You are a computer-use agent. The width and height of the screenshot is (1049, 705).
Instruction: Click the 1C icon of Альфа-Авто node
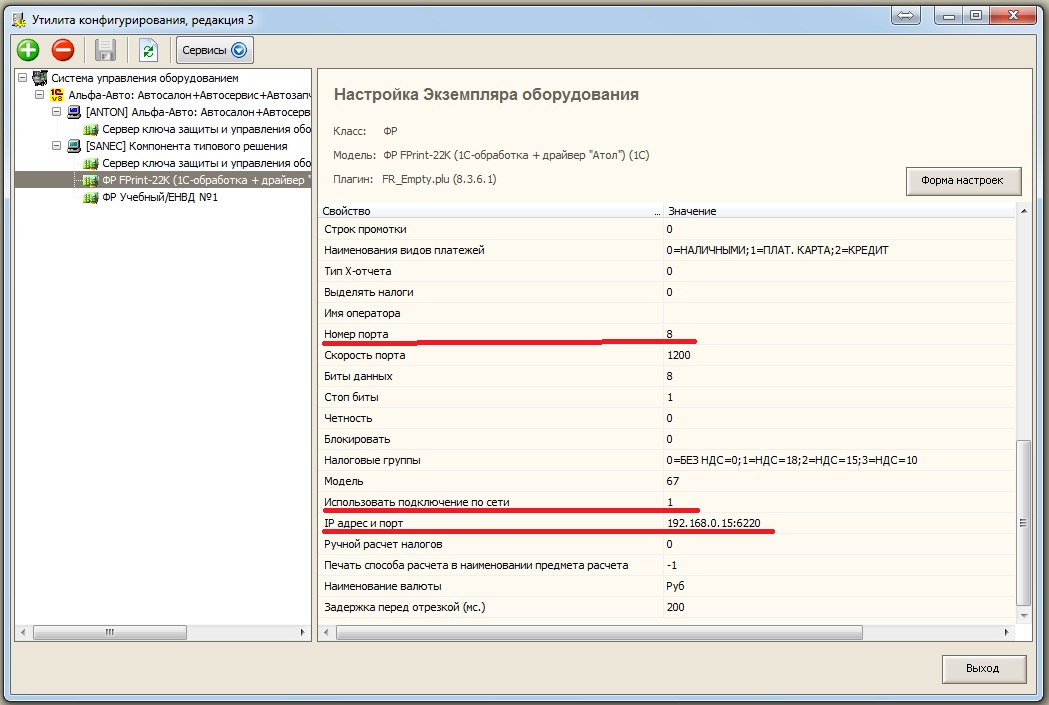click(x=58, y=95)
